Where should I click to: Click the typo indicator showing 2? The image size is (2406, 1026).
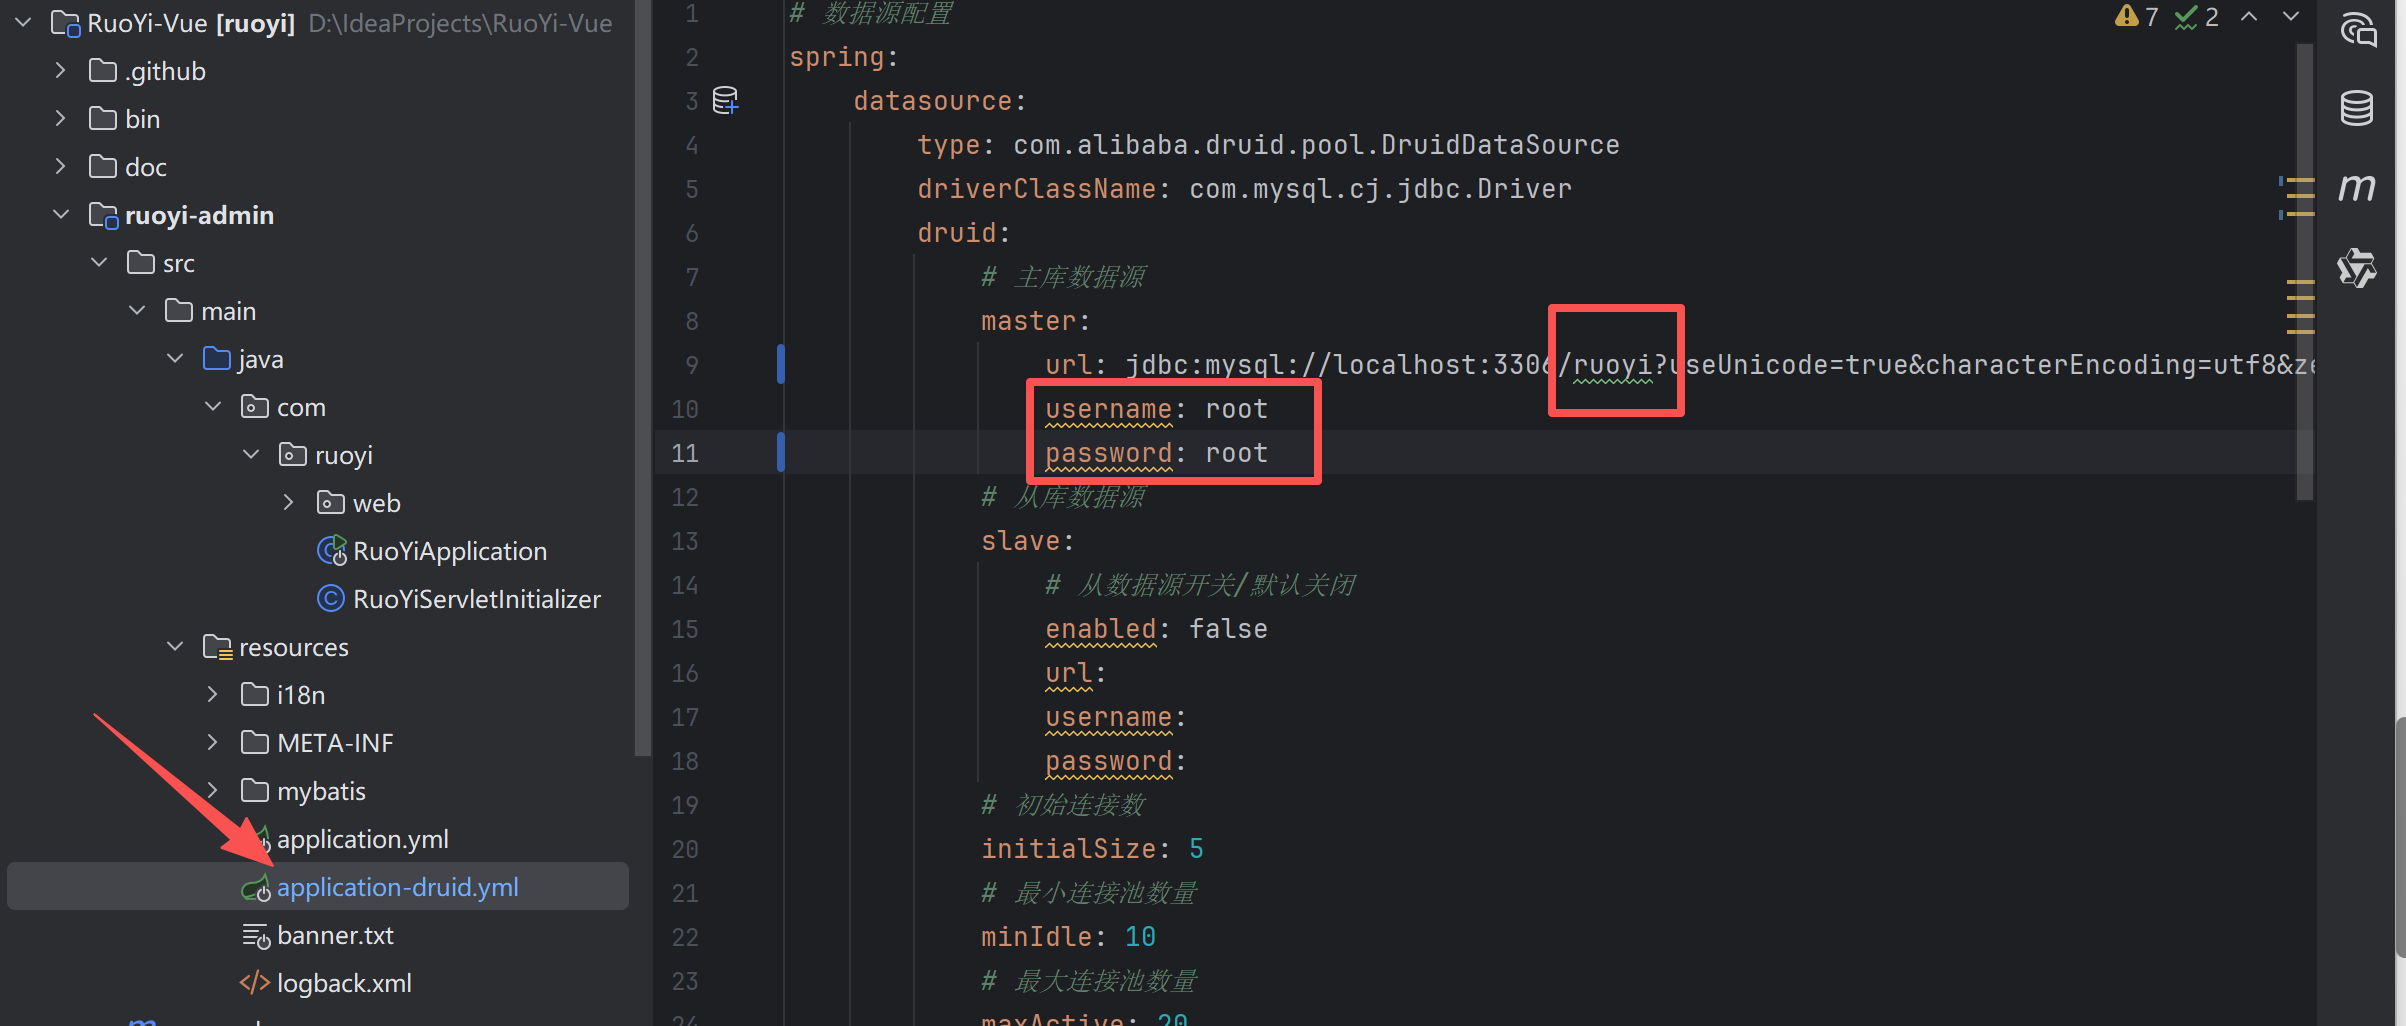[x=2196, y=16]
